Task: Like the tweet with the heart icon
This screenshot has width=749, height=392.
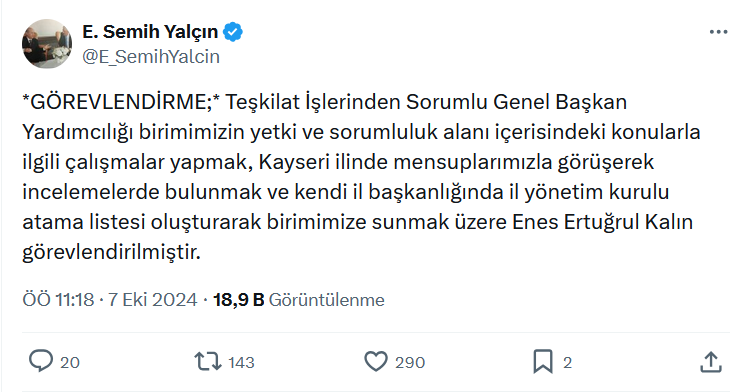Action: pyautogui.click(x=376, y=362)
